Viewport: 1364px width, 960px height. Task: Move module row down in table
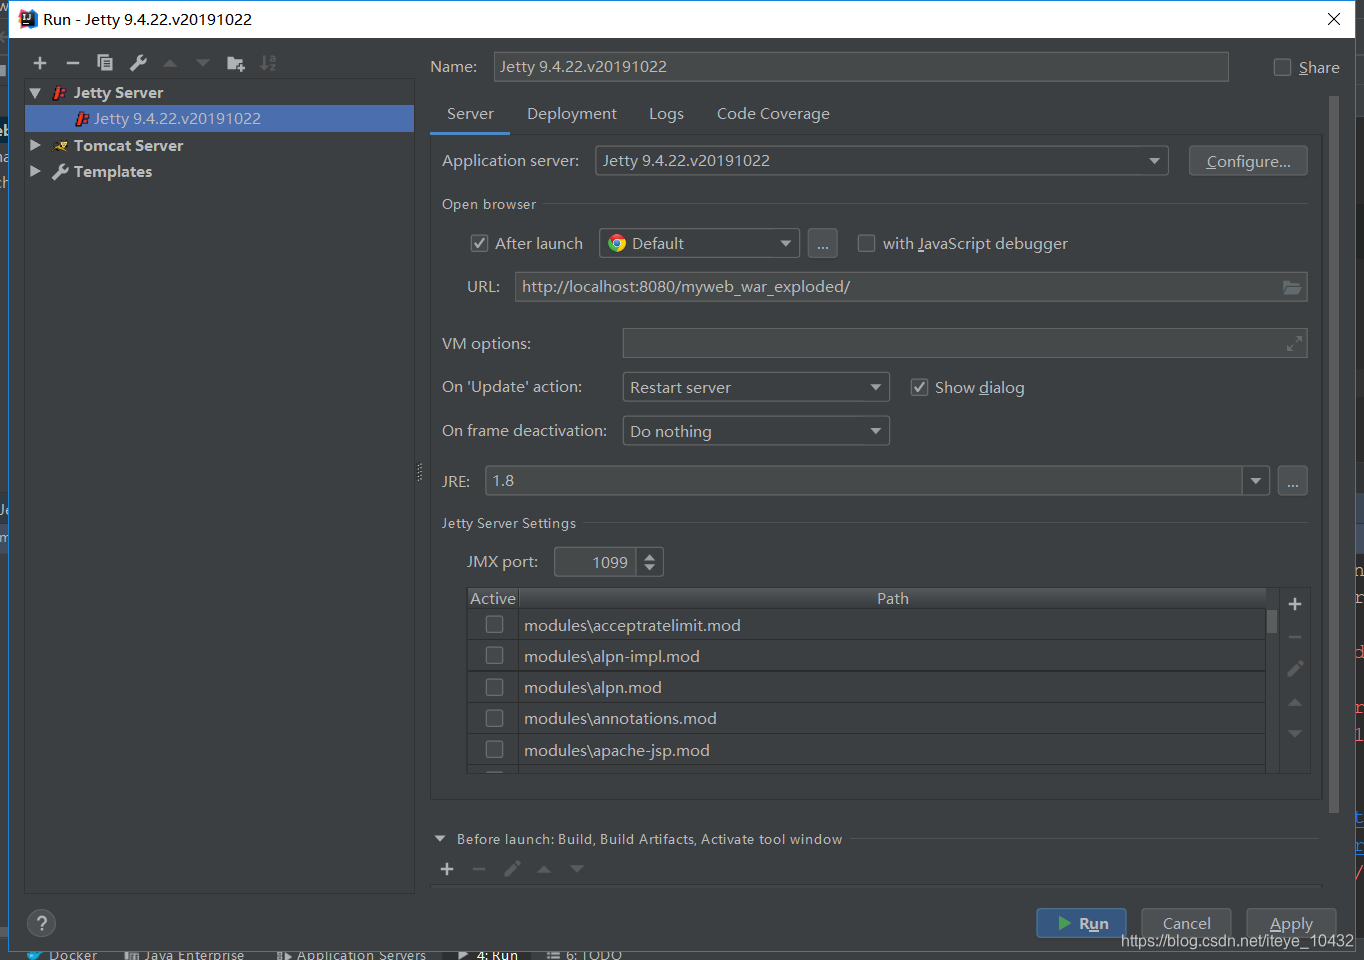pos(1295,734)
